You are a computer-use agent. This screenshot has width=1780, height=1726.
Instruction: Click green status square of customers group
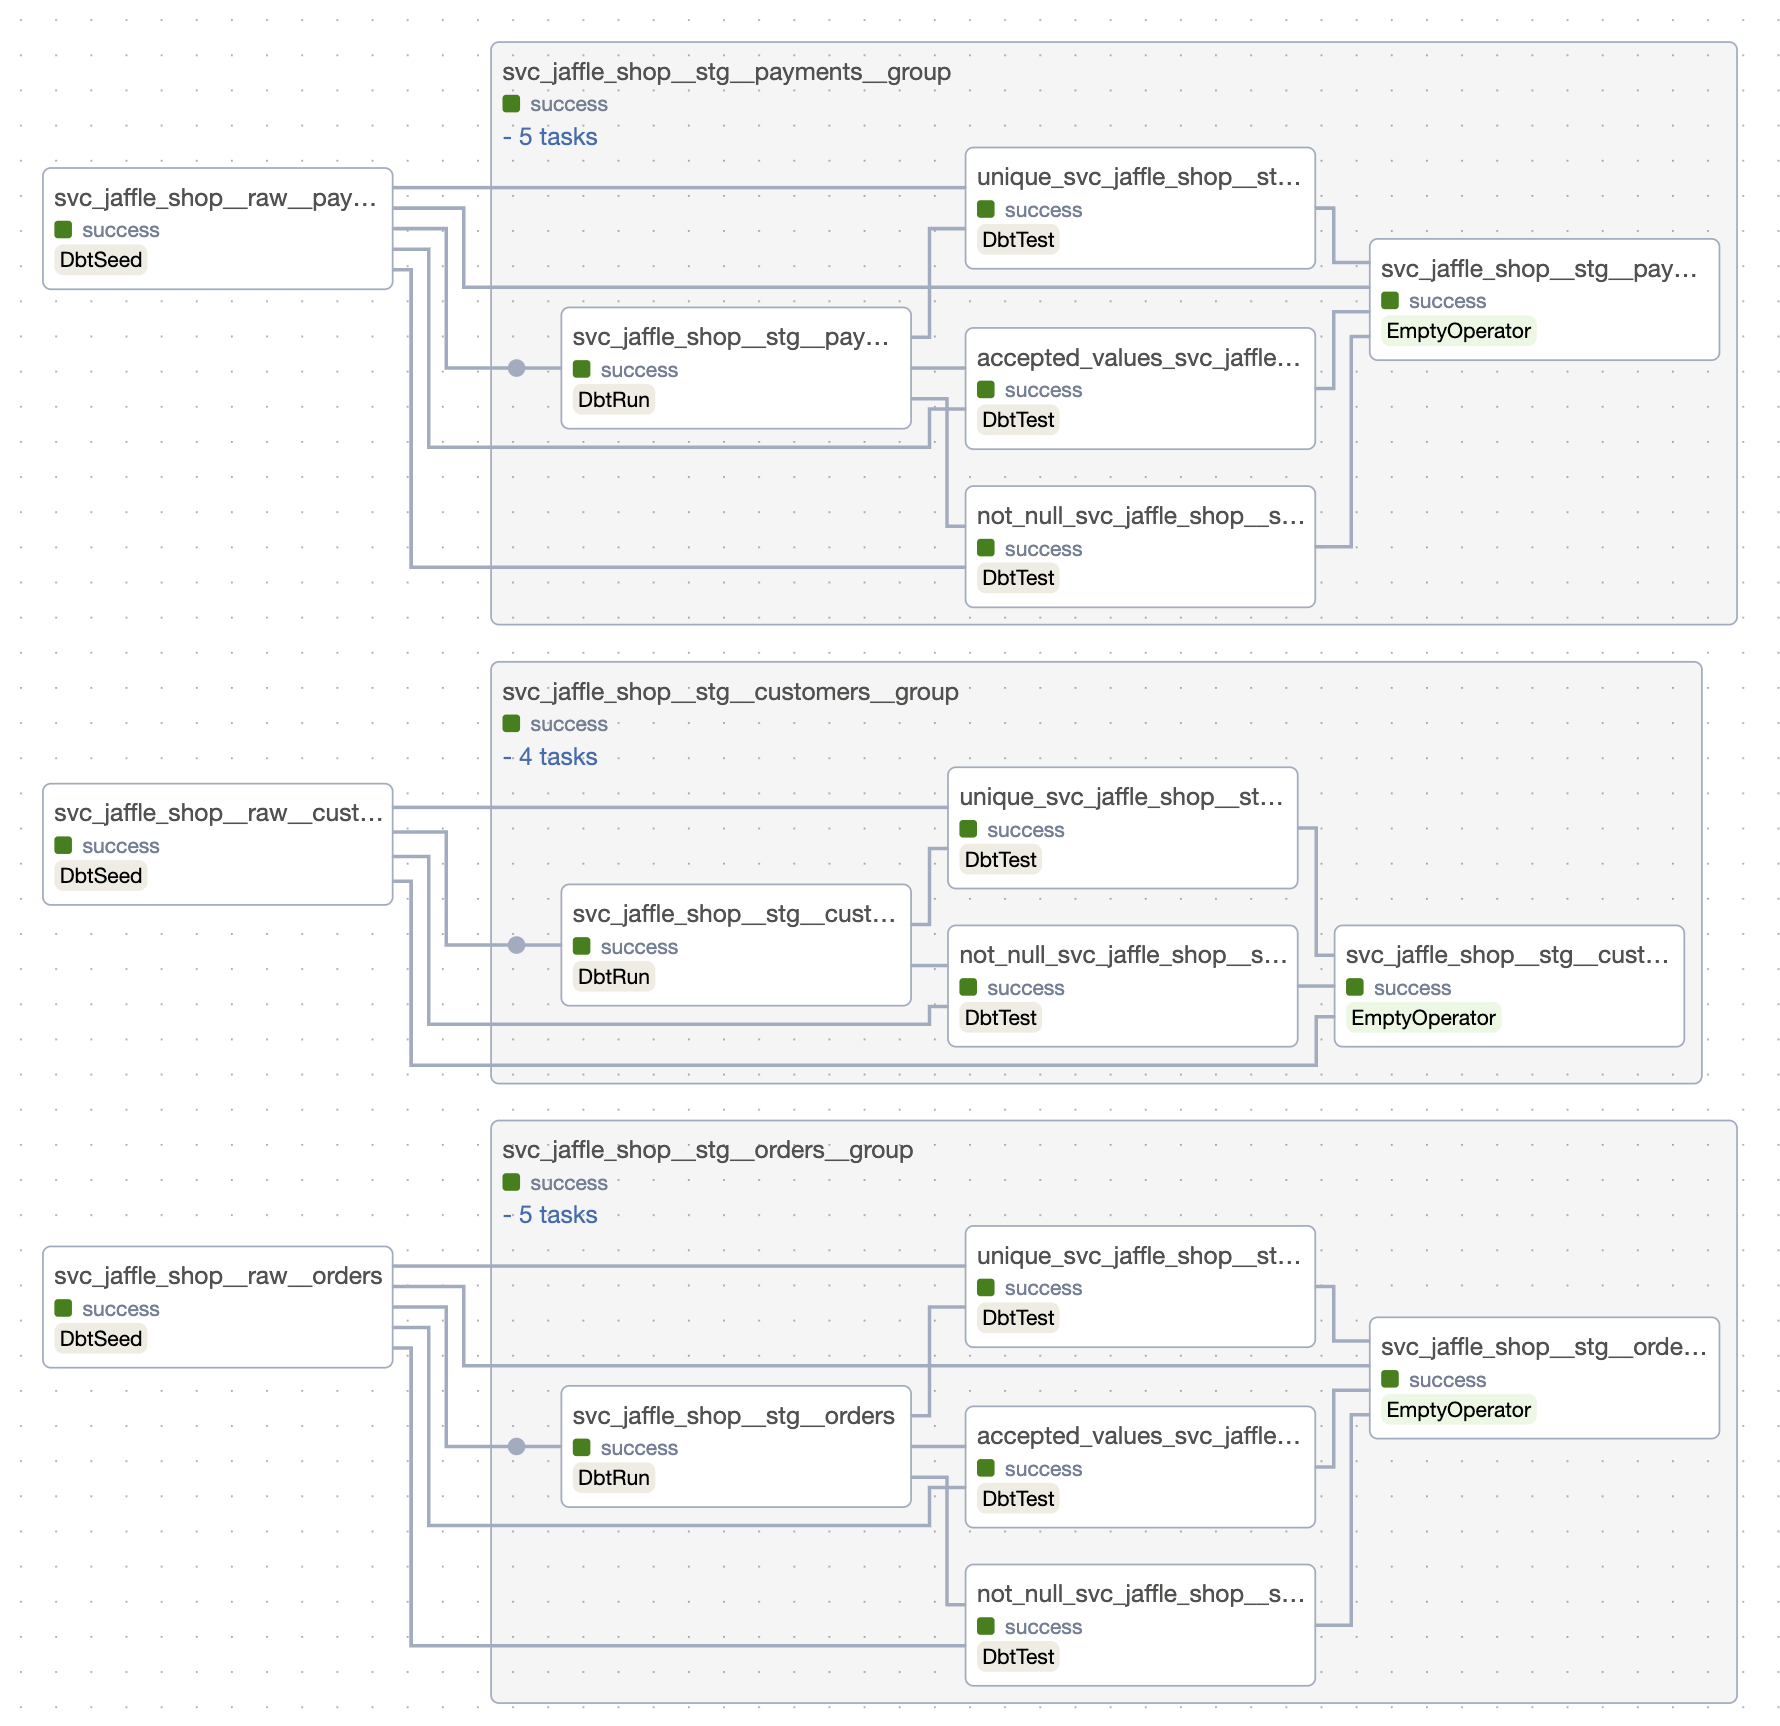511,724
